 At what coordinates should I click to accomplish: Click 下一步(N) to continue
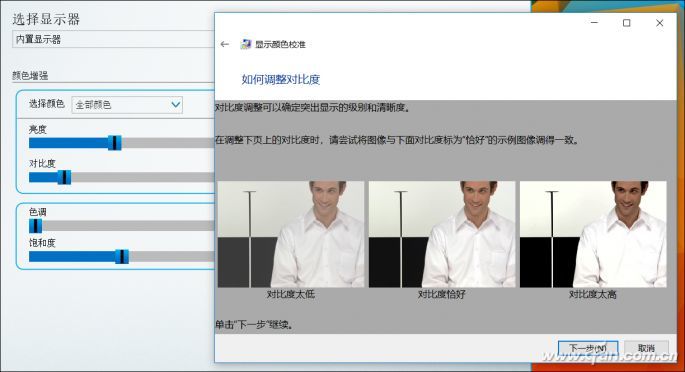tap(588, 348)
